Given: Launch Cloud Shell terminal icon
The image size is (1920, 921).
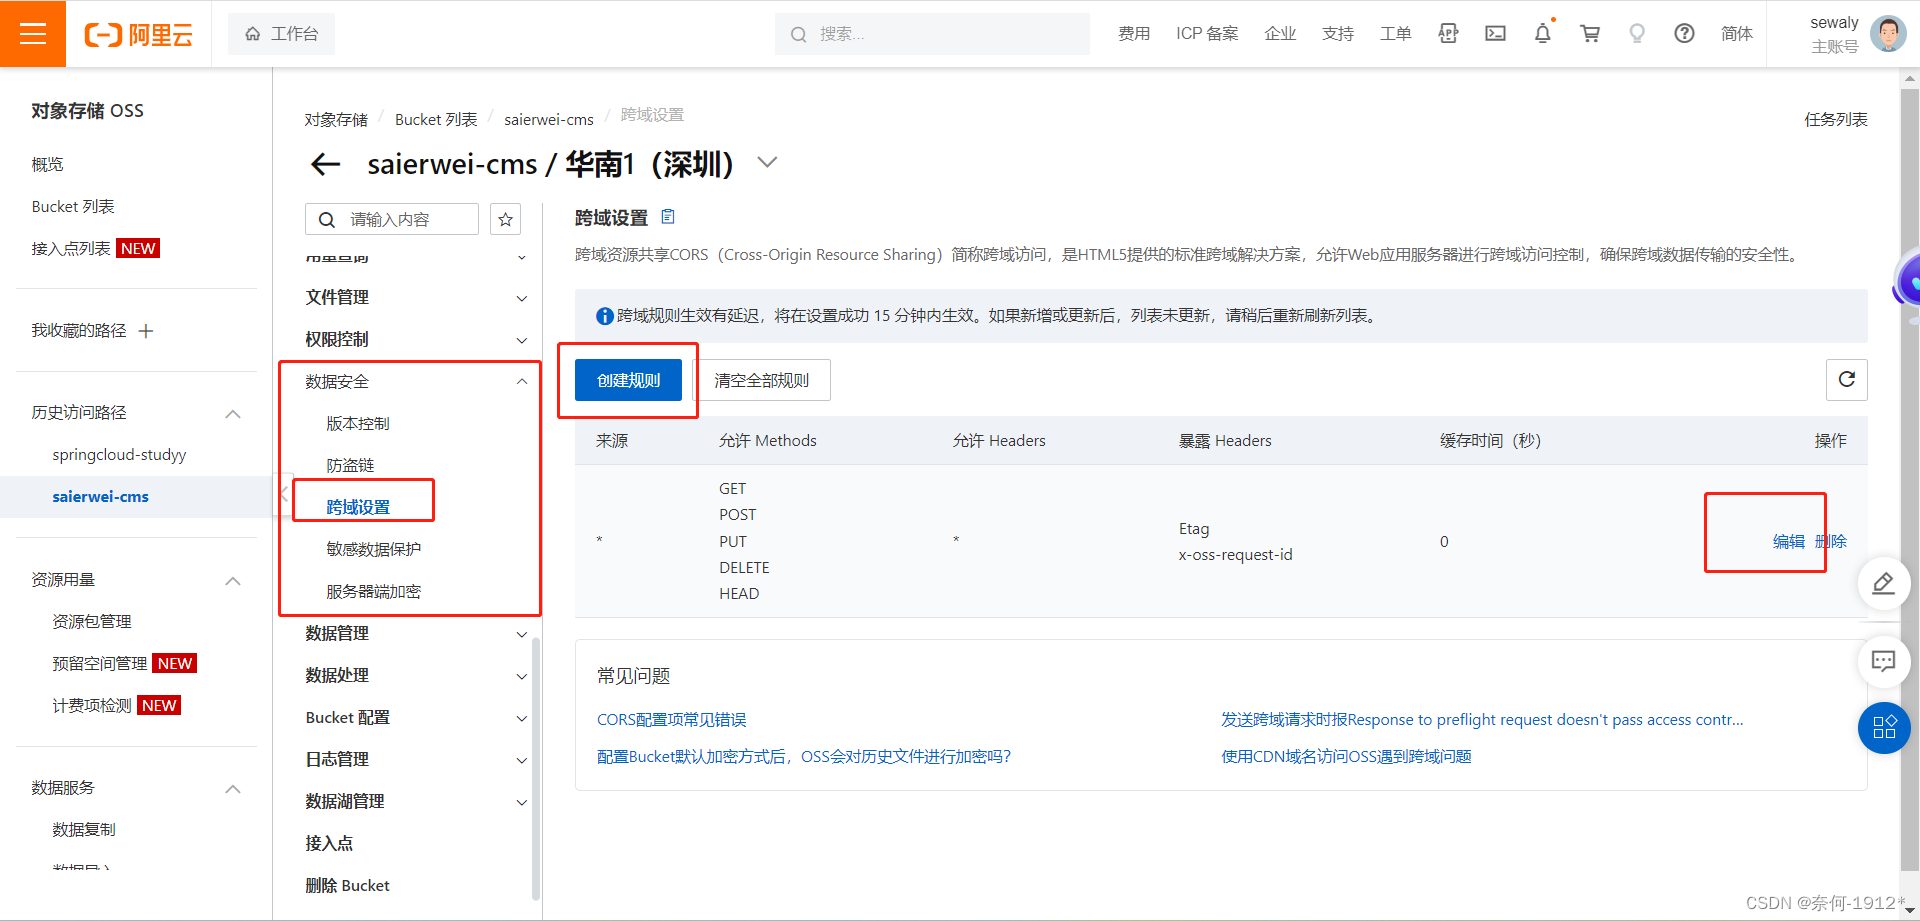Looking at the screenshot, I should (1495, 34).
